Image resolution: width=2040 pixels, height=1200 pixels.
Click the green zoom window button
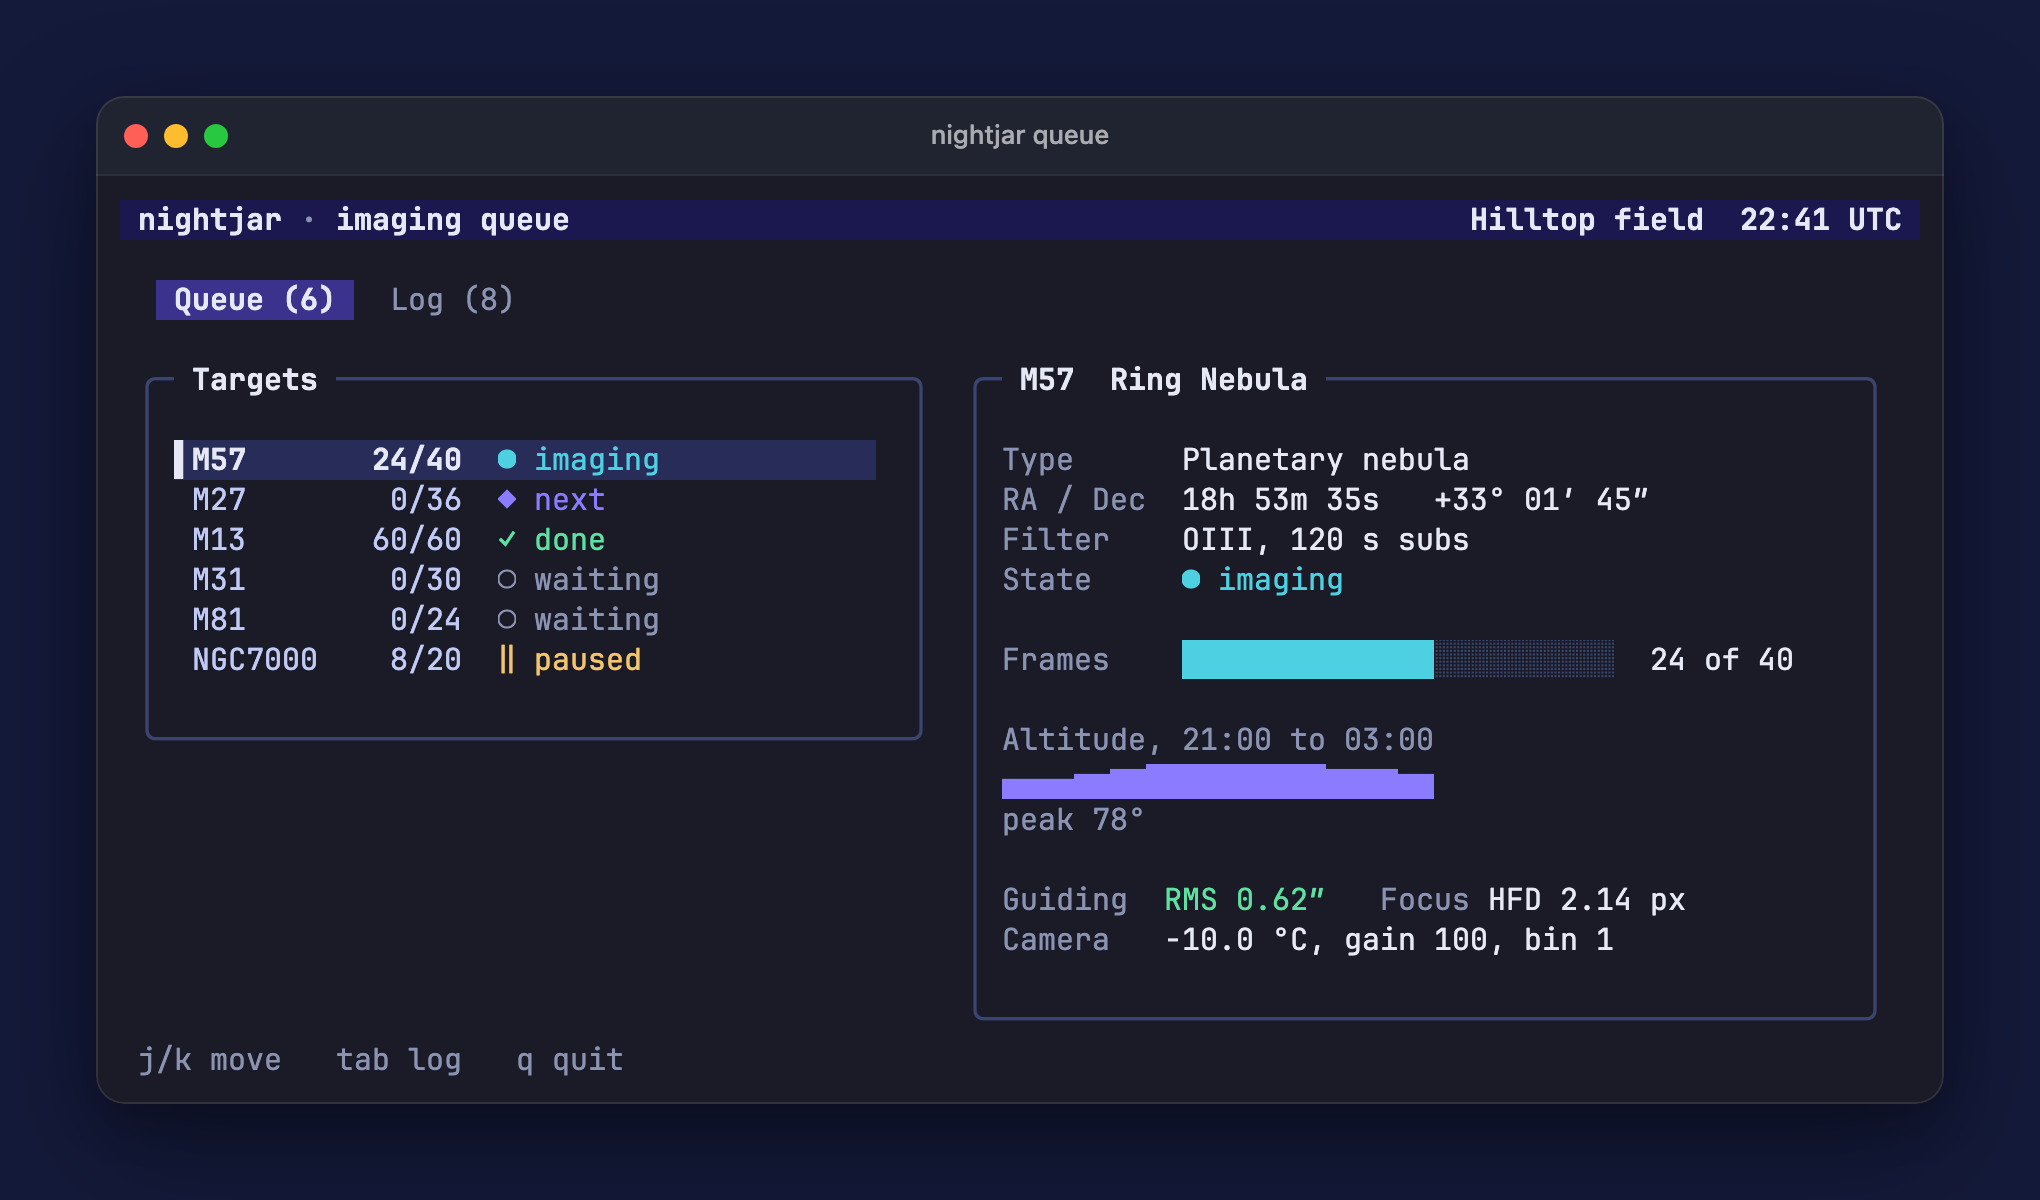pos(216,135)
